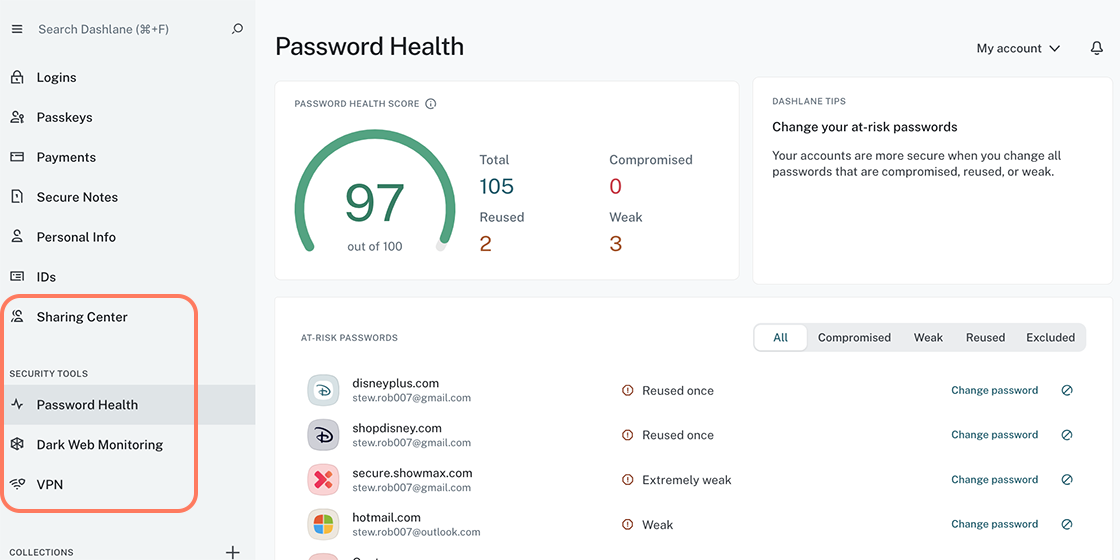1120x560 pixels.
Task: Select the All filter tab
Action: tap(780, 337)
